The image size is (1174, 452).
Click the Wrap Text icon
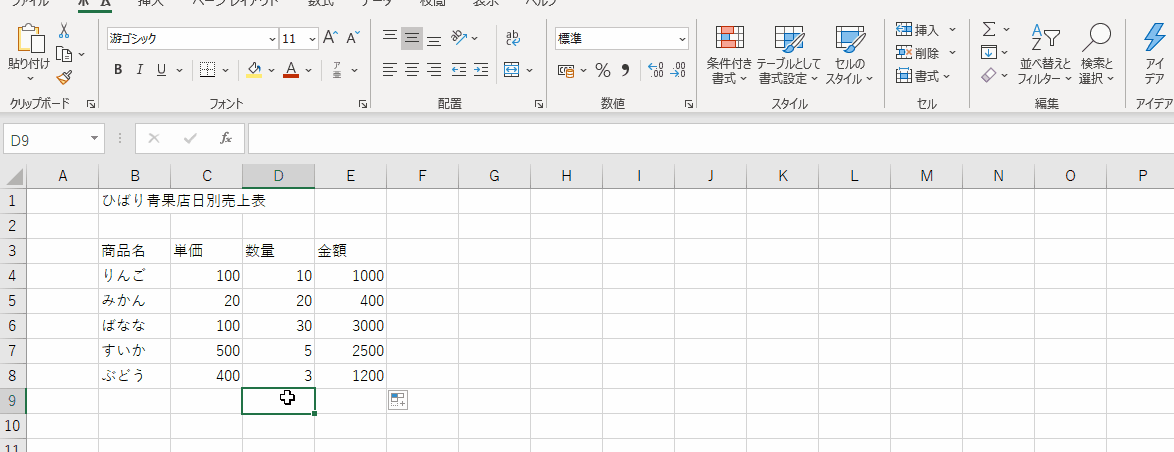(513, 38)
